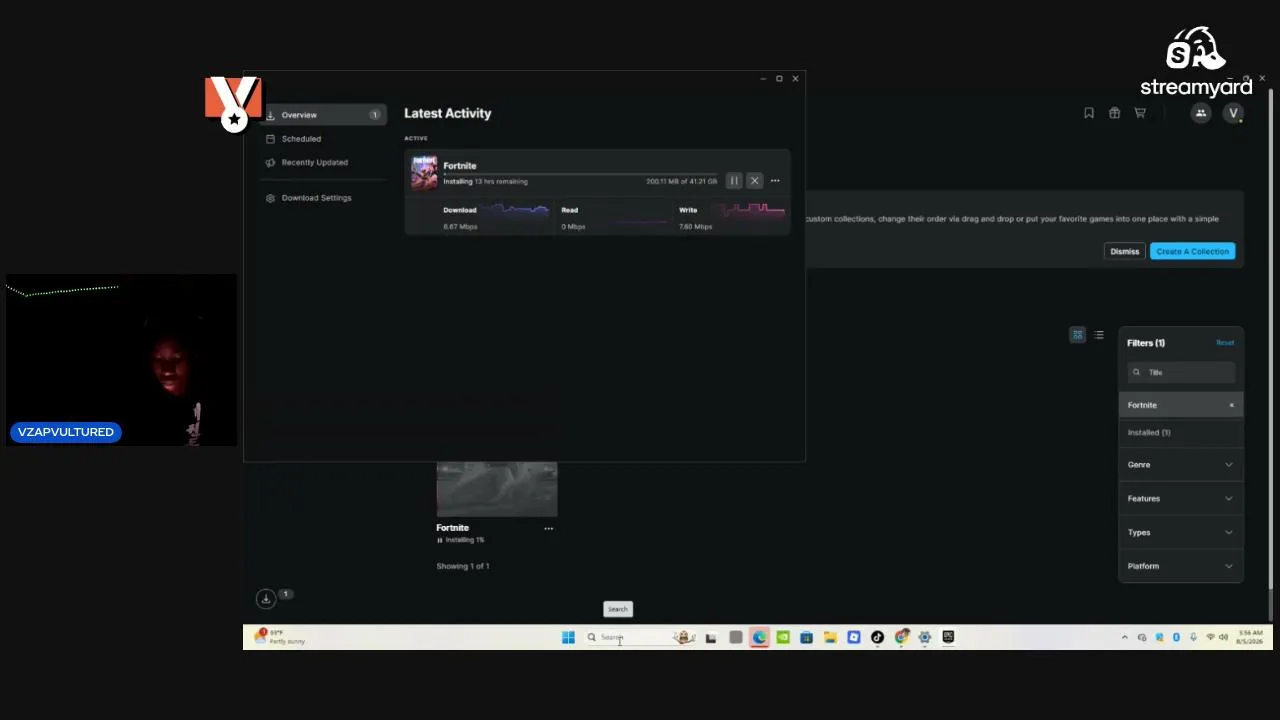Open the NVIDIA app from the taskbar
This screenshot has width=1280, height=720.
(x=783, y=637)
